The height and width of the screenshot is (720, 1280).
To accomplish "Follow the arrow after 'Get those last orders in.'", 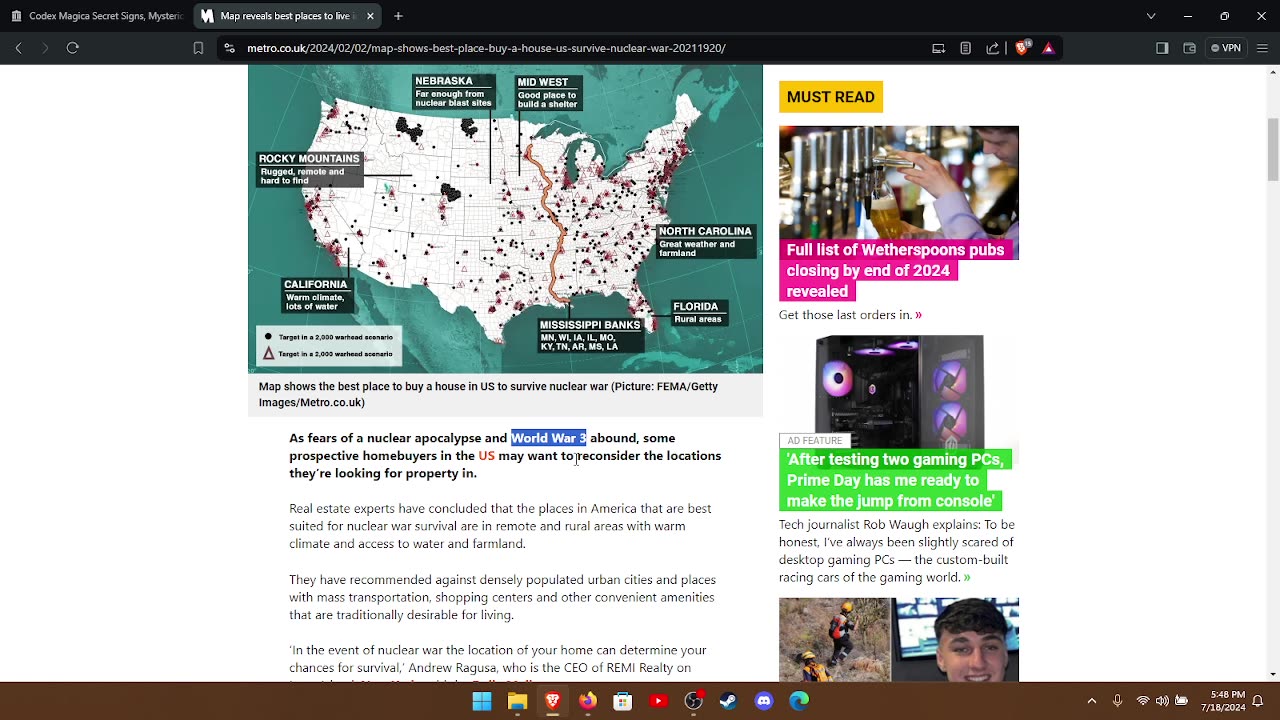I will tap(918, 315).
